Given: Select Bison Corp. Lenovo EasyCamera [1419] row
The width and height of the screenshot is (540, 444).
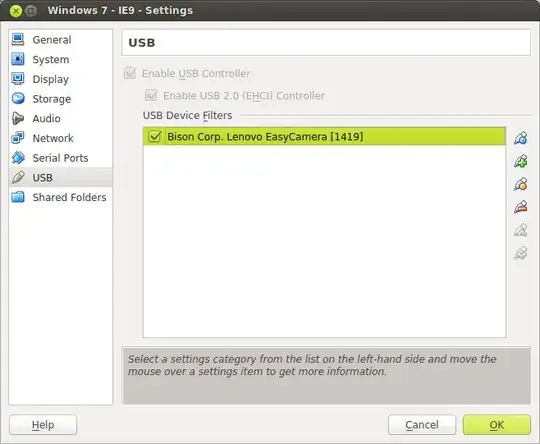Looking at the screenshot, I should point(324,136).
